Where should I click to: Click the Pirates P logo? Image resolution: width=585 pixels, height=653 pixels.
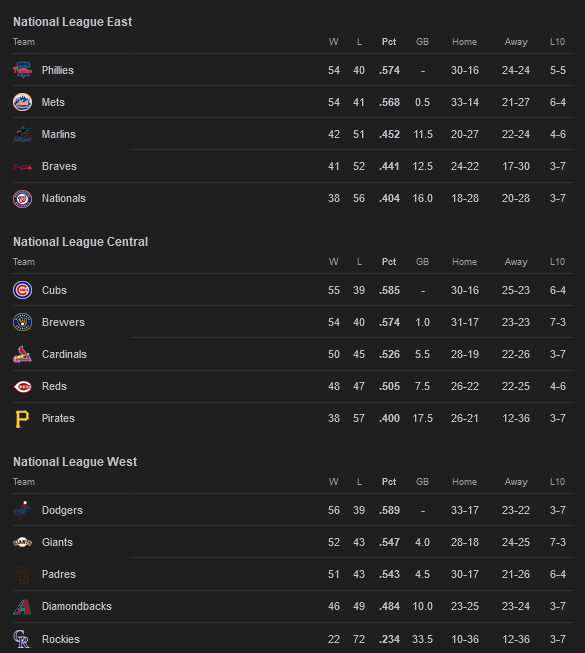[22, 419]
